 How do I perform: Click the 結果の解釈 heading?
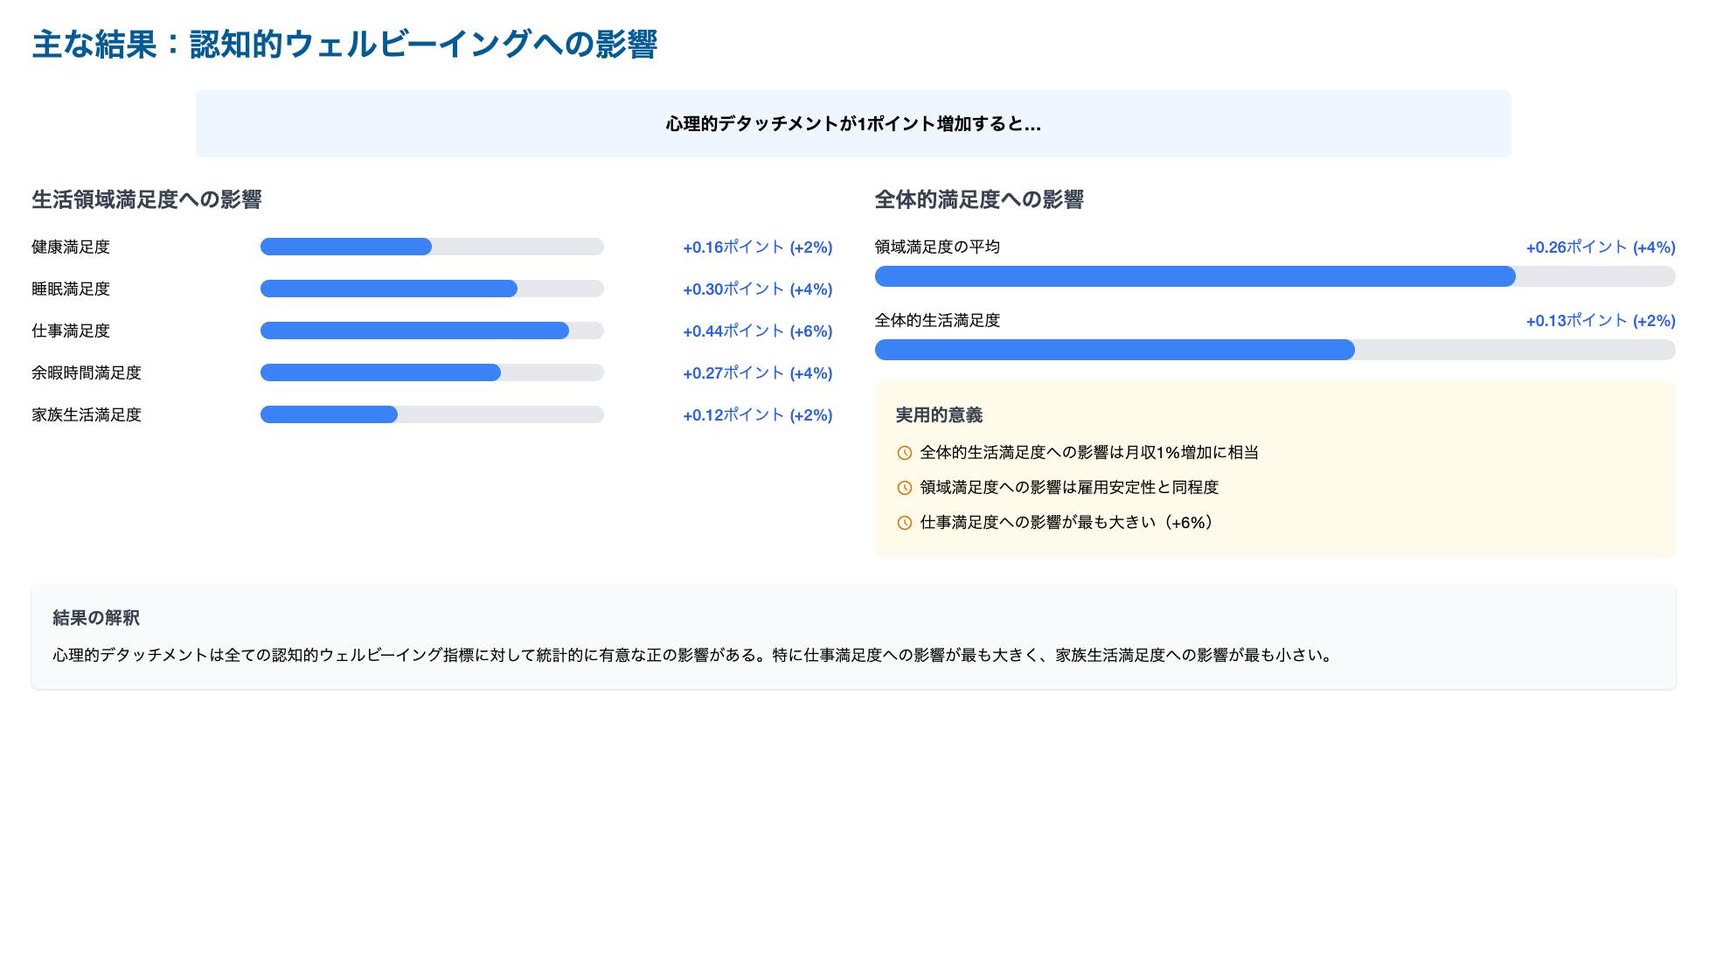tap(96, 618)
